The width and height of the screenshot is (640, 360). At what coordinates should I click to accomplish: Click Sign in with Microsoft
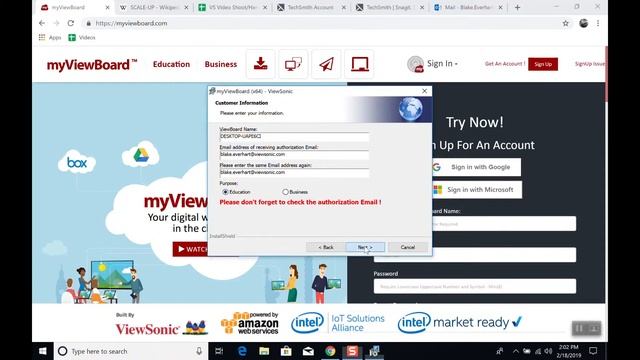click(x=477, y=190)
